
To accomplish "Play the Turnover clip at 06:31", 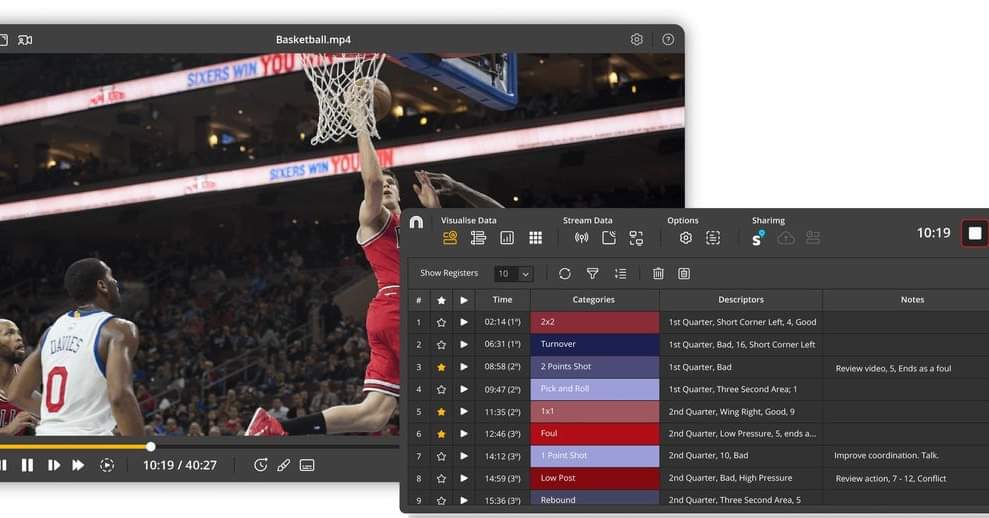I will 464,344.
